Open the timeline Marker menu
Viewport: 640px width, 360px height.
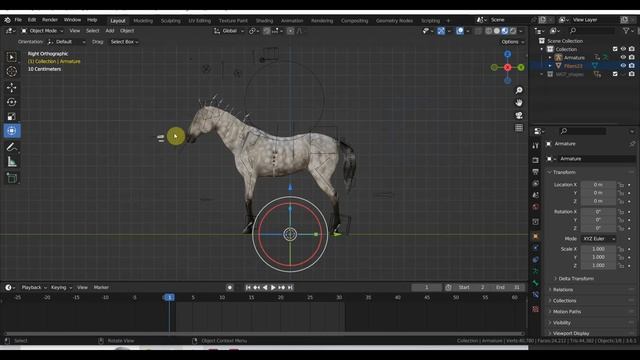click(x=101, y=287)
